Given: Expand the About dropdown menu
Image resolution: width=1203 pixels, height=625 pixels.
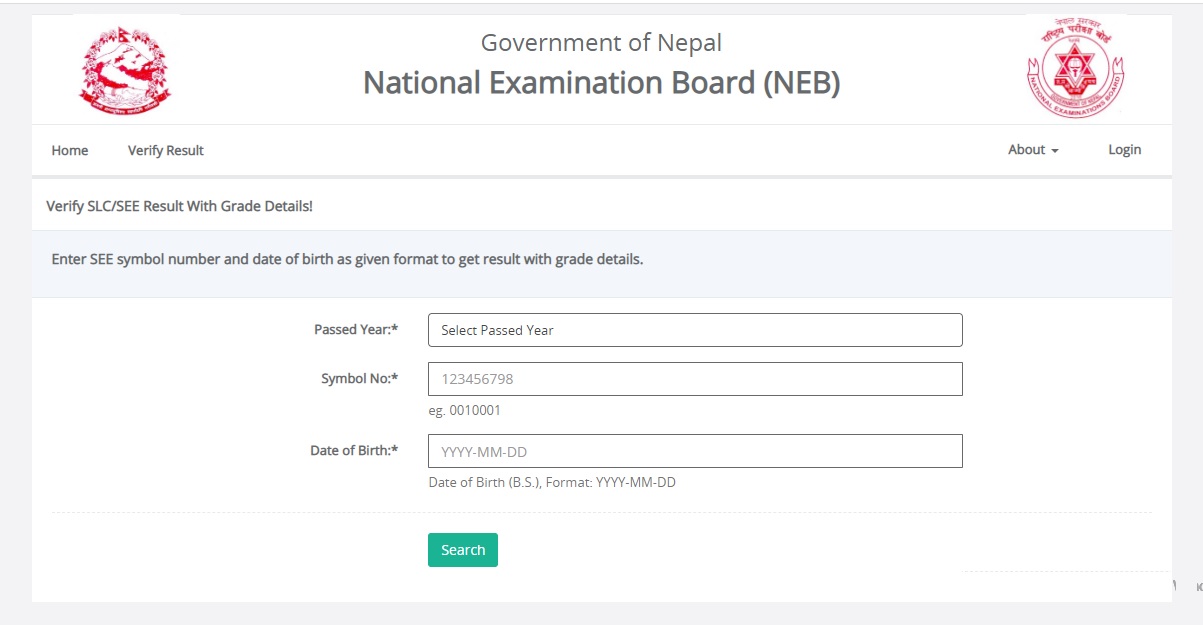Looking at the screenshot, I should 1033,150.
